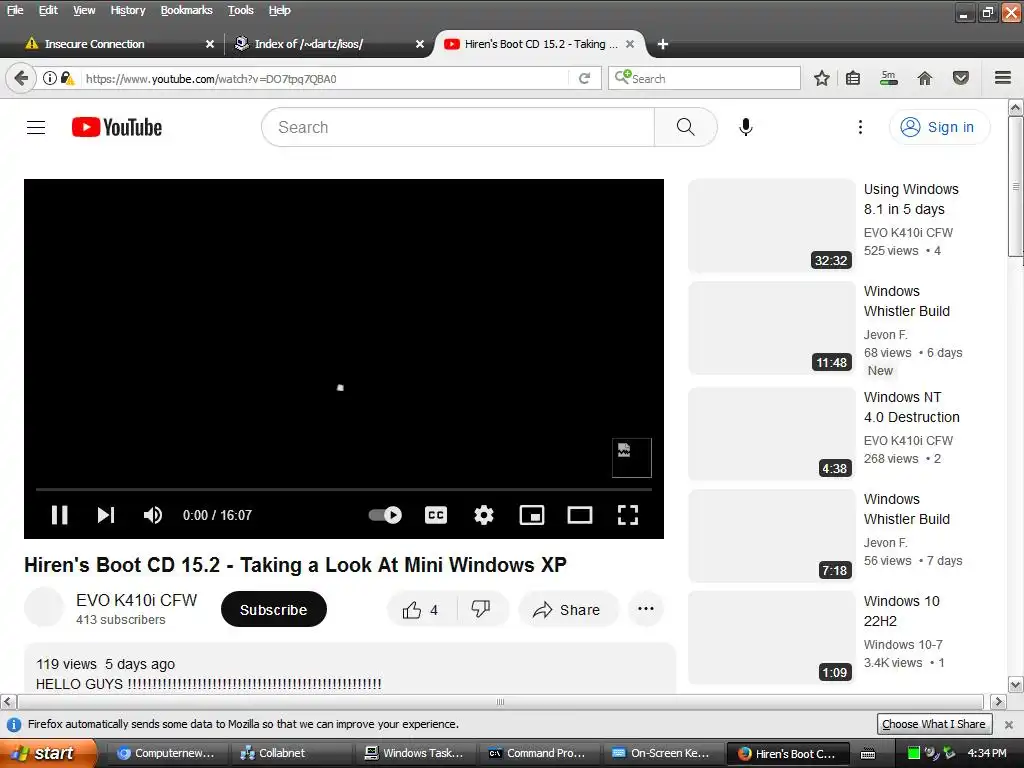Viewport: 1024px width, 768px height.
Task: Go to the Firefox home page
Action: (925, 78)
